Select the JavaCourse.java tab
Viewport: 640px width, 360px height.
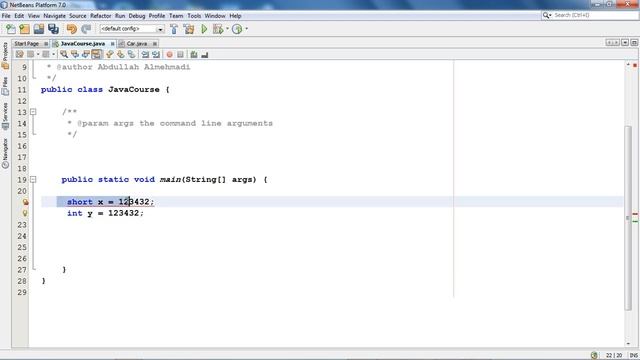83,43
